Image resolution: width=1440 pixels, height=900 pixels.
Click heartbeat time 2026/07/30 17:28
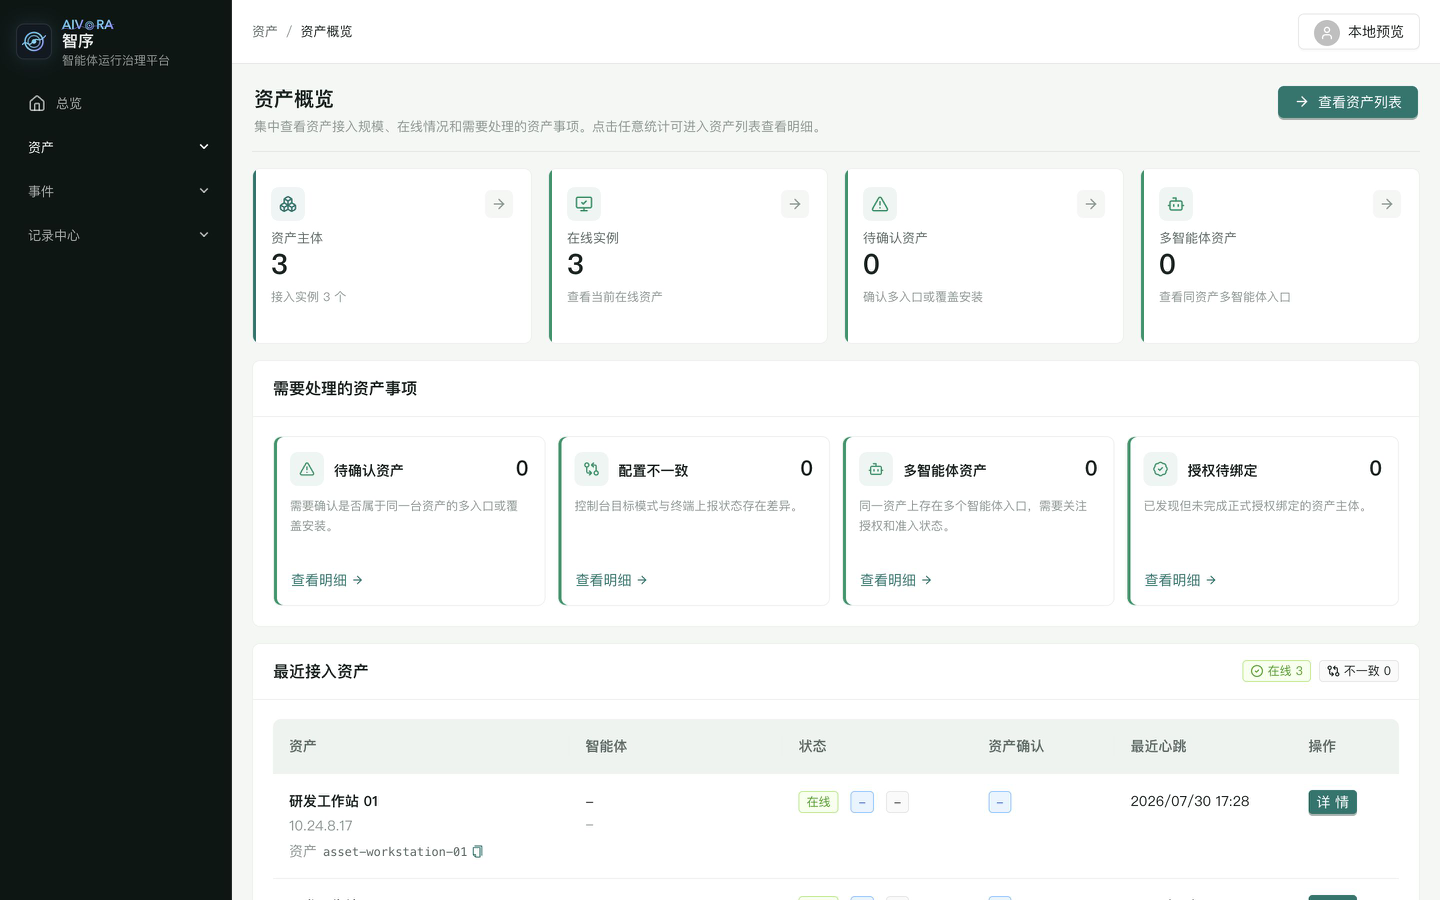coord(1190,801)
